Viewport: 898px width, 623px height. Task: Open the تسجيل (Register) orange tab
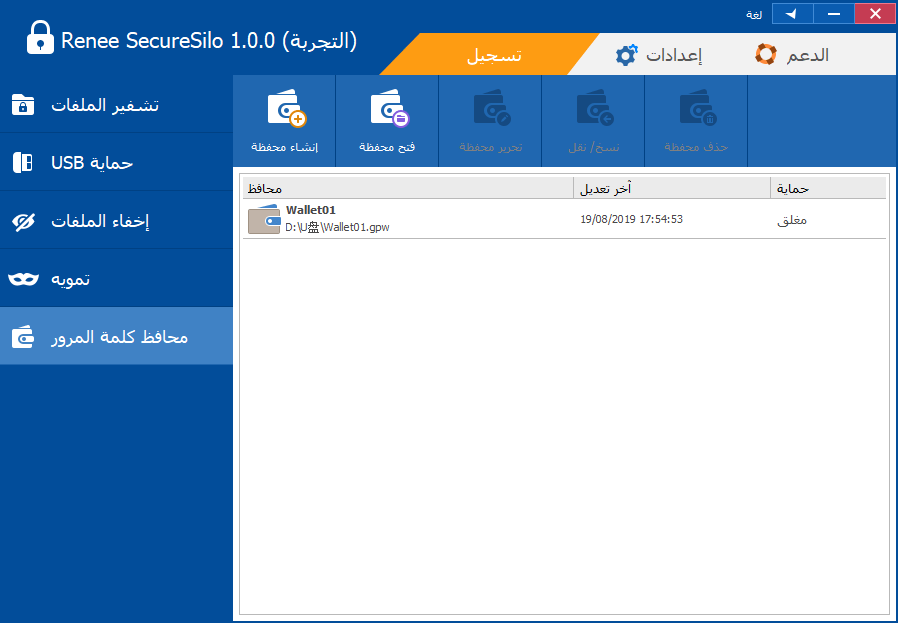pyautogui.click(x=489, y=54)
